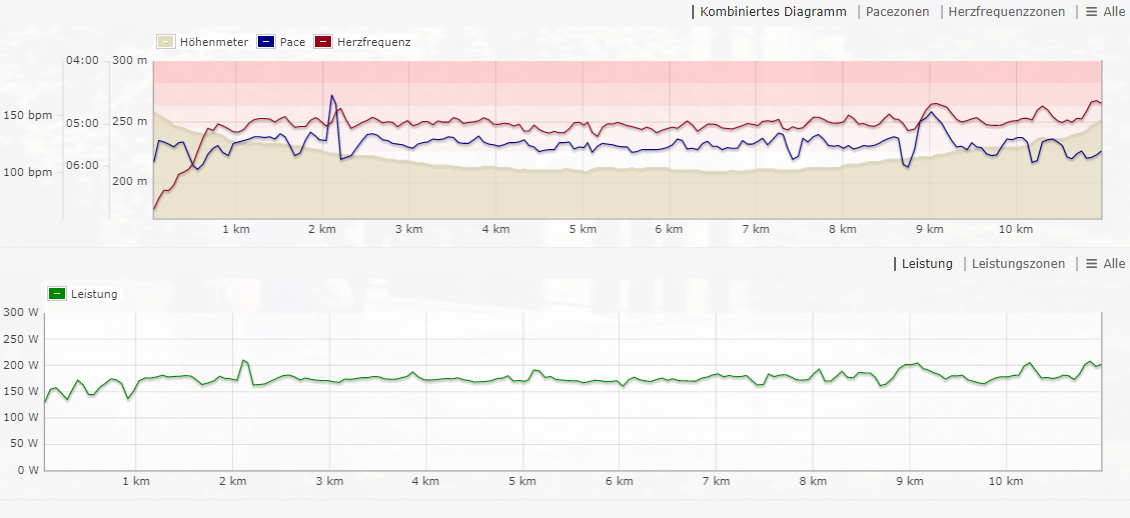Viewport: 1130px width, 518px height.
Task: Click the power peak just after 2 km
Action: (243, 360)
